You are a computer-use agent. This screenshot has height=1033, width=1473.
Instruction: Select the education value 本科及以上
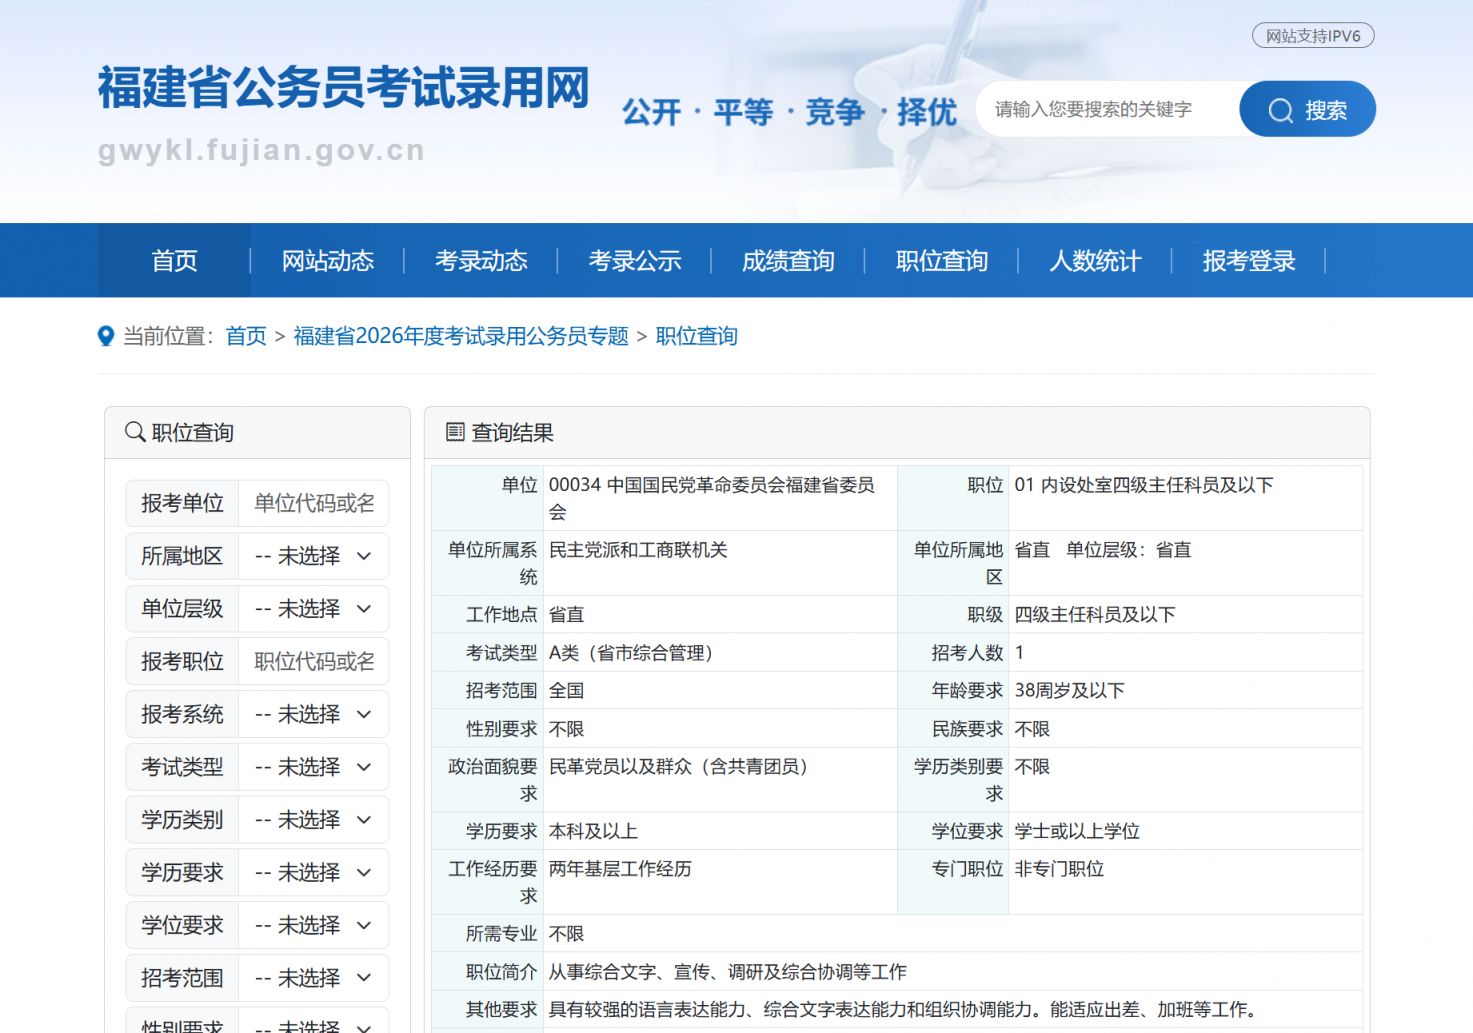pos(593,832)
